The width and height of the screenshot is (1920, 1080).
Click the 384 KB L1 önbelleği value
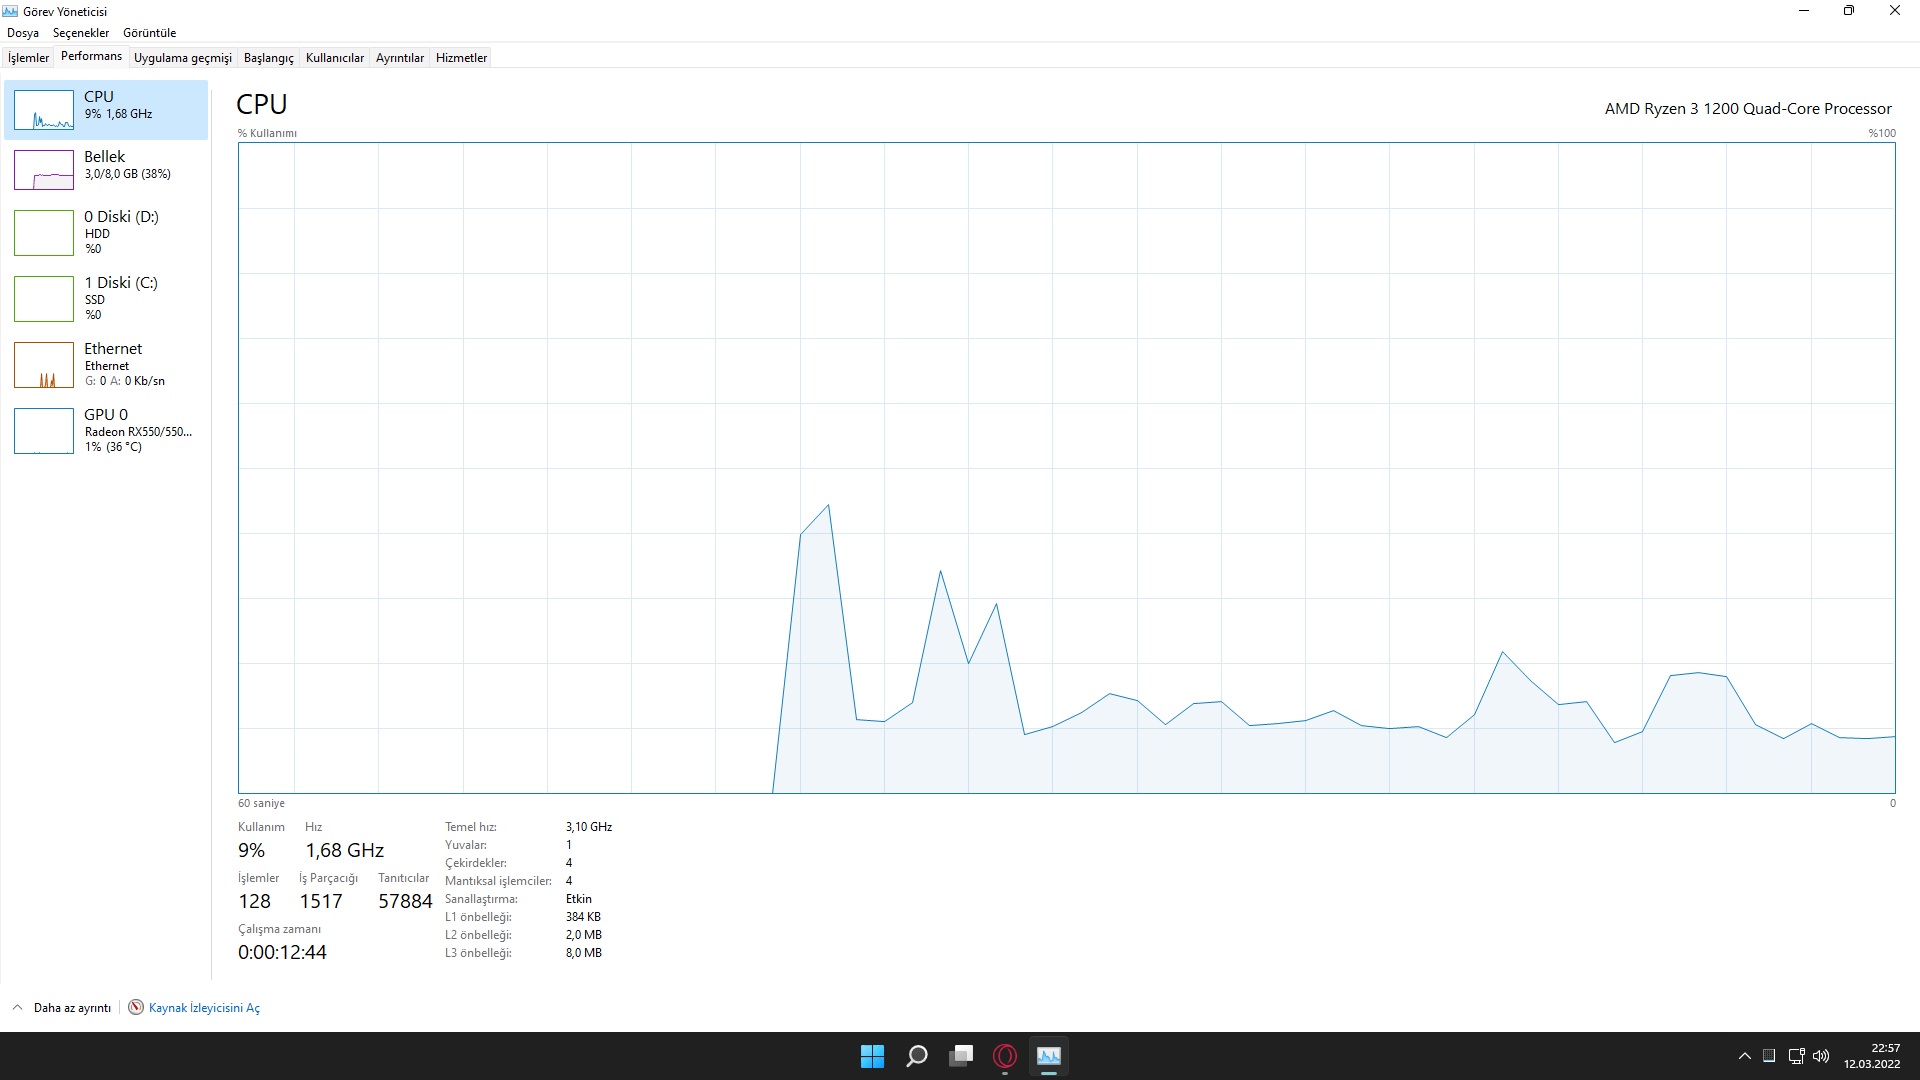[x=583, y=917]
